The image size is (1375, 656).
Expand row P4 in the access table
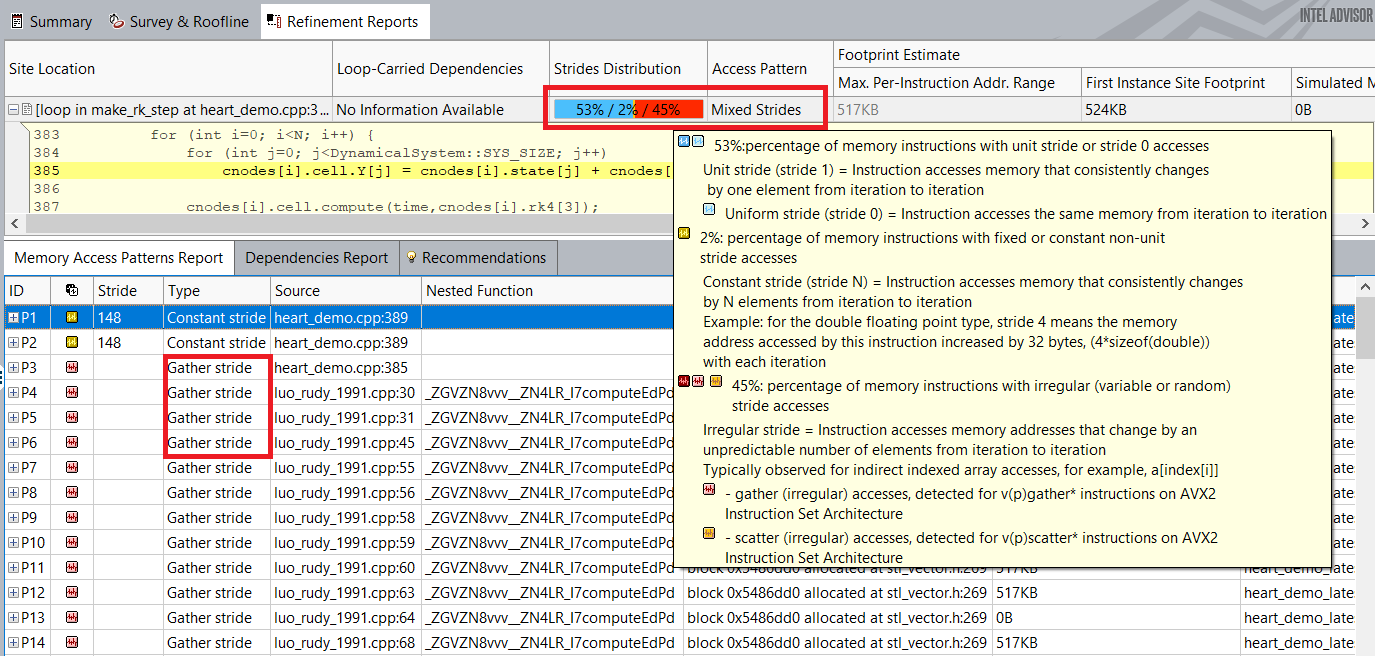click(13, 392)
